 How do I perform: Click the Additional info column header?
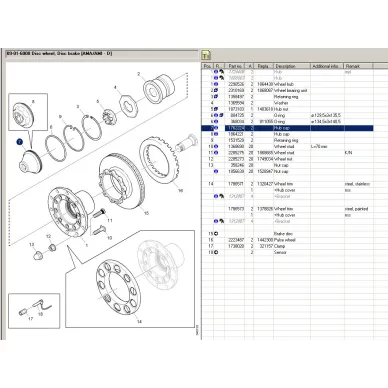tap(327, 66)
